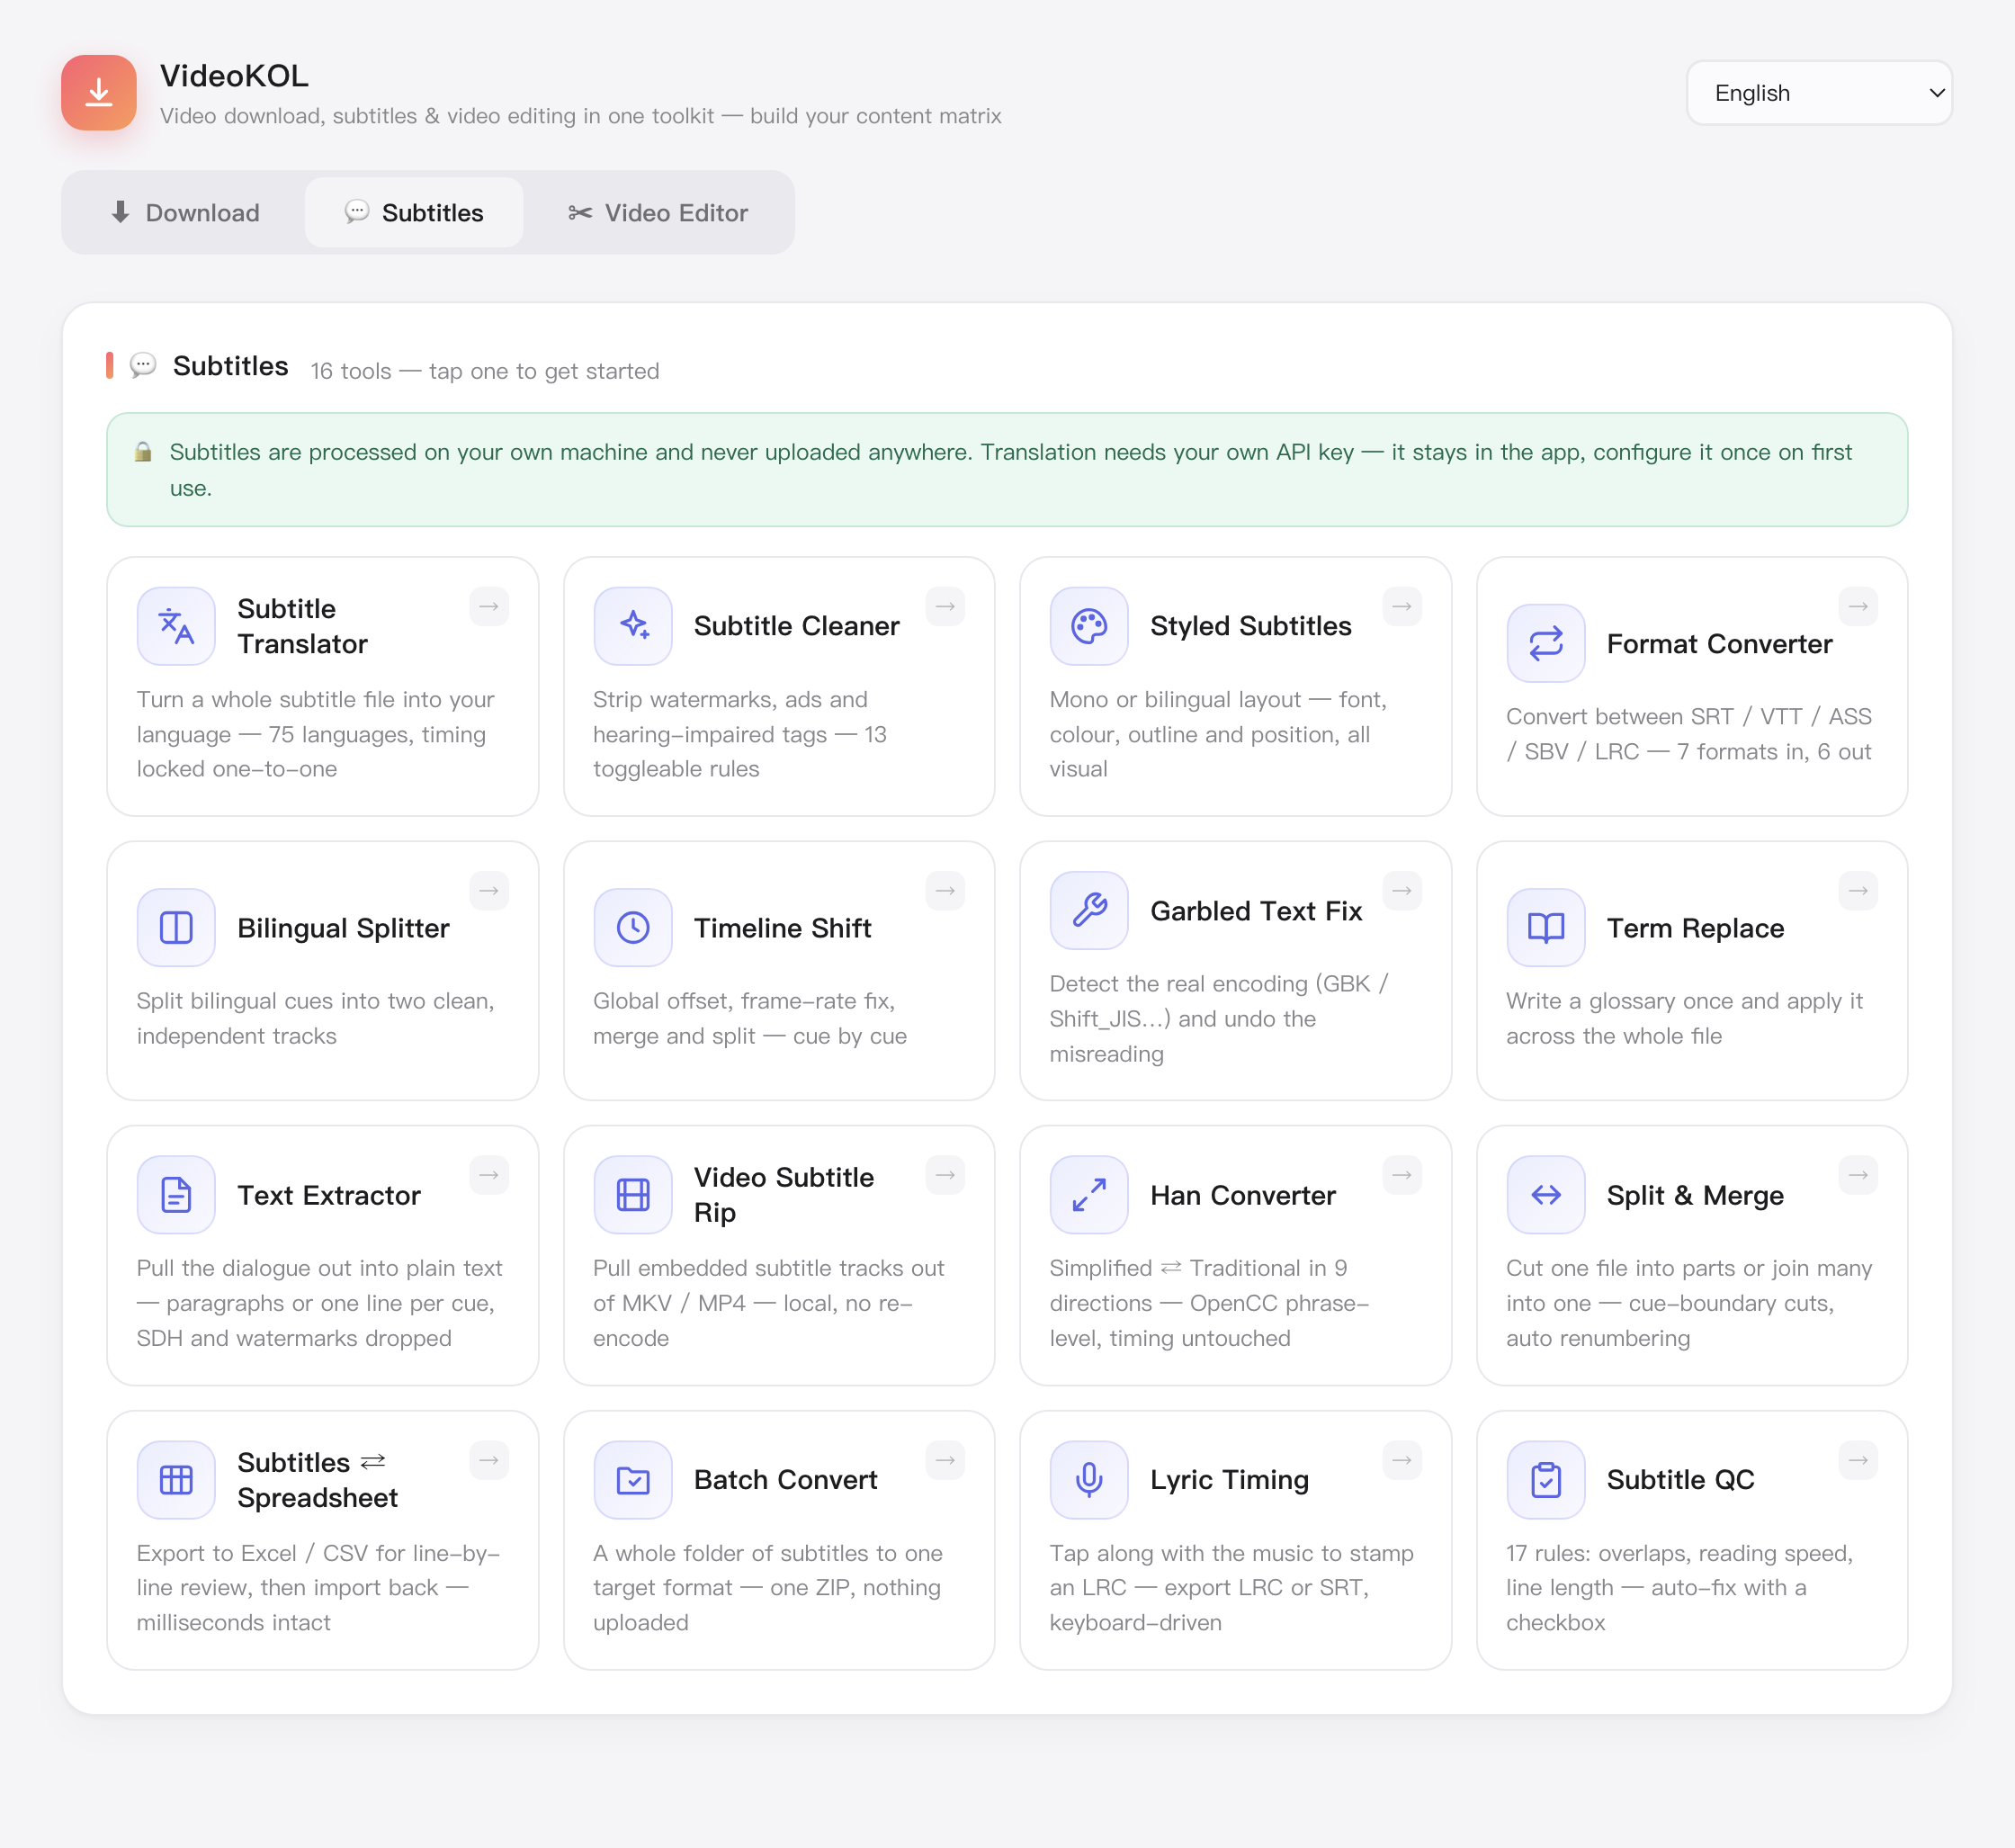
Task: Click the arrow on Term Replace card
Action: coord(1858,890)
